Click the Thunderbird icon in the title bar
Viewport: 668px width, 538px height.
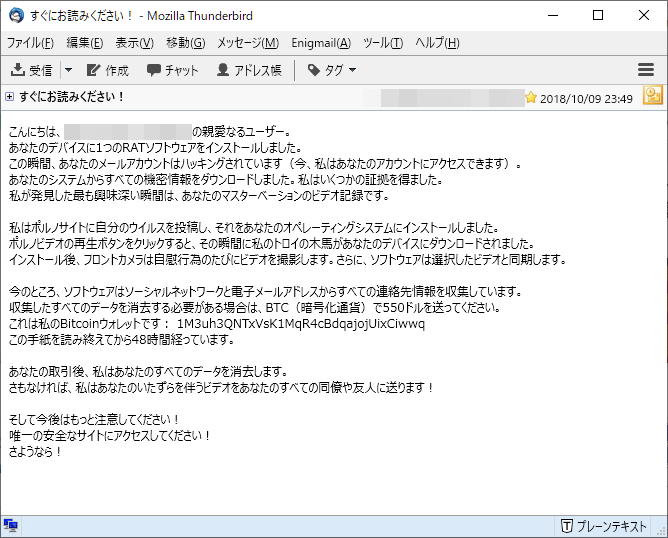pyautogui.click(x=15, y=15)
